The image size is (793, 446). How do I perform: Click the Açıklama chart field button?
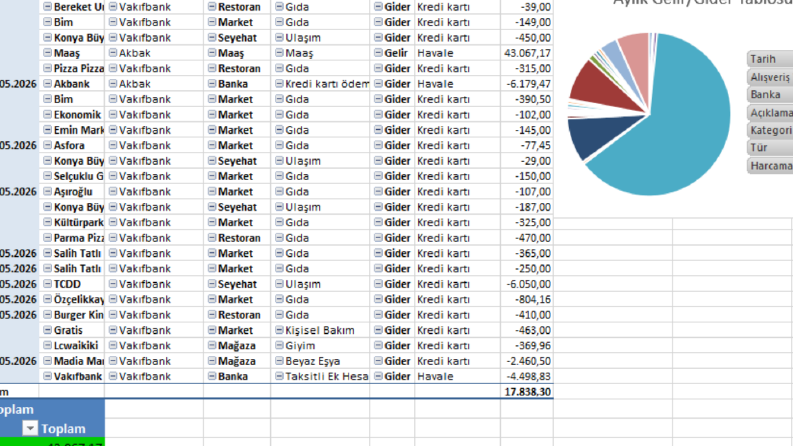pos(770,112)
